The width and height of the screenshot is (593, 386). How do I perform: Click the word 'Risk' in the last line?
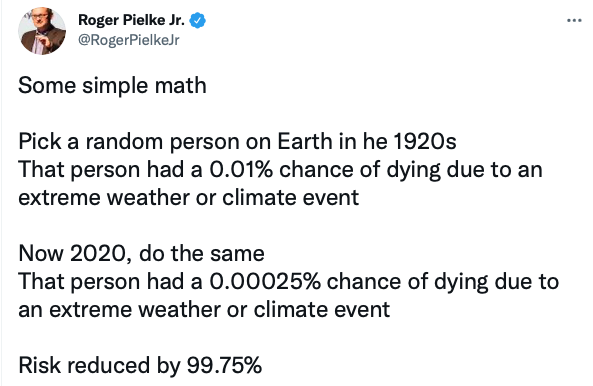pyautogui.click(x=39, y=366)
